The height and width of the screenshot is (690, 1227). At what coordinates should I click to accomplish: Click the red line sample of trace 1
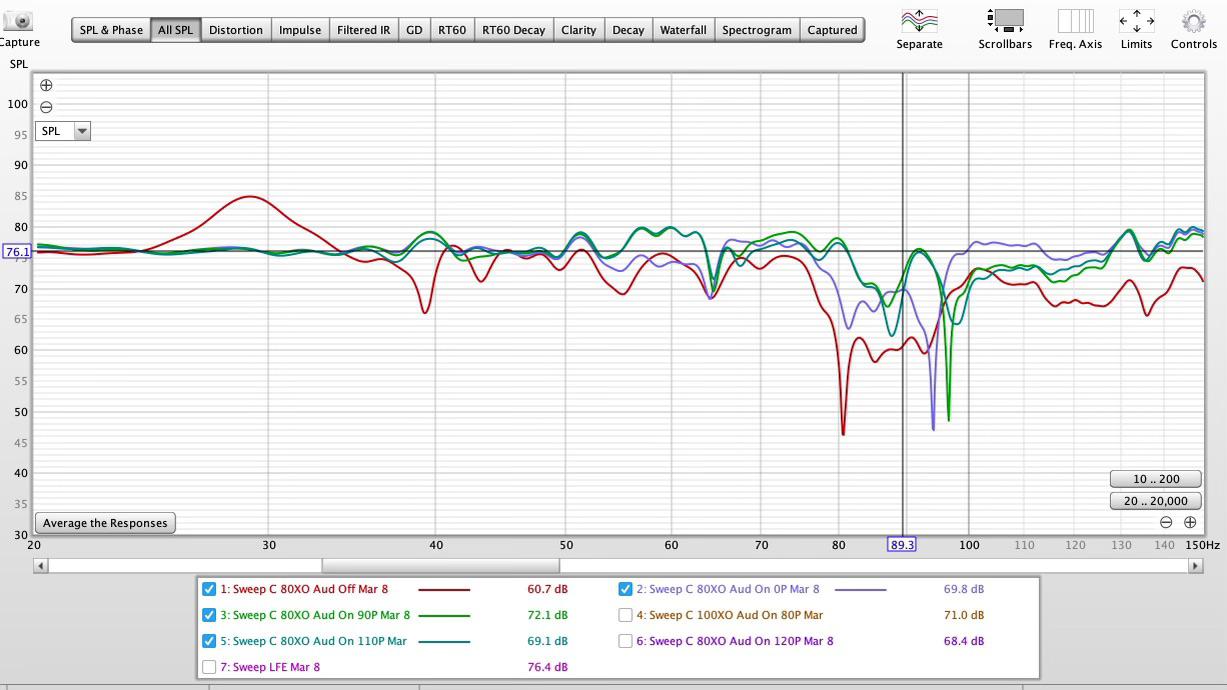tap(444, 589)
